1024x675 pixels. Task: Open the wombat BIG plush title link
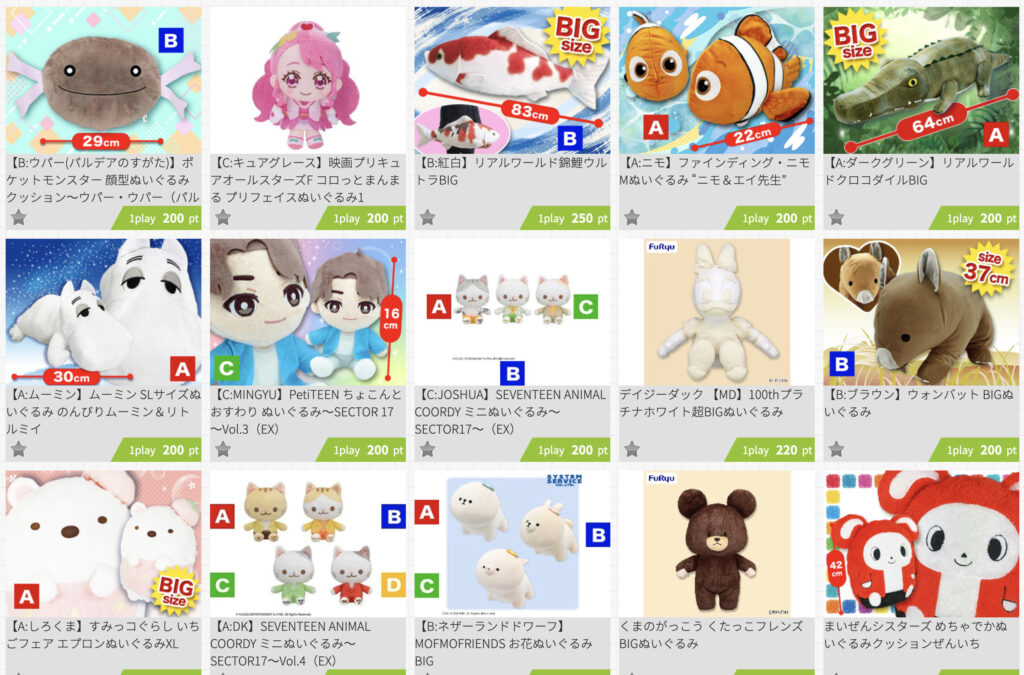point(920,403)
